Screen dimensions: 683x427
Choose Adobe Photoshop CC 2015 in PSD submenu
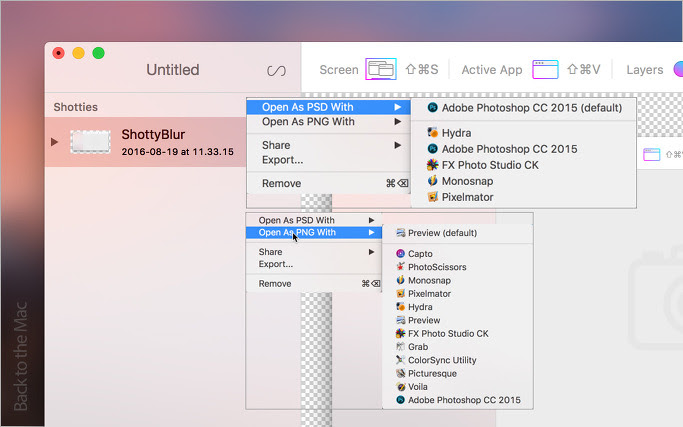point(524,149)
